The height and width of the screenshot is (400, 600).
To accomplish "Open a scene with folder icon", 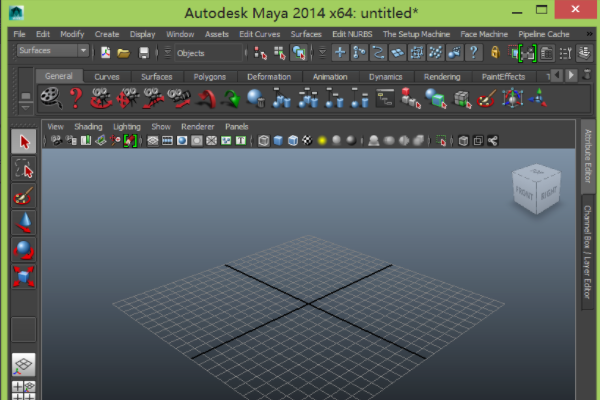I will [124, 52].
